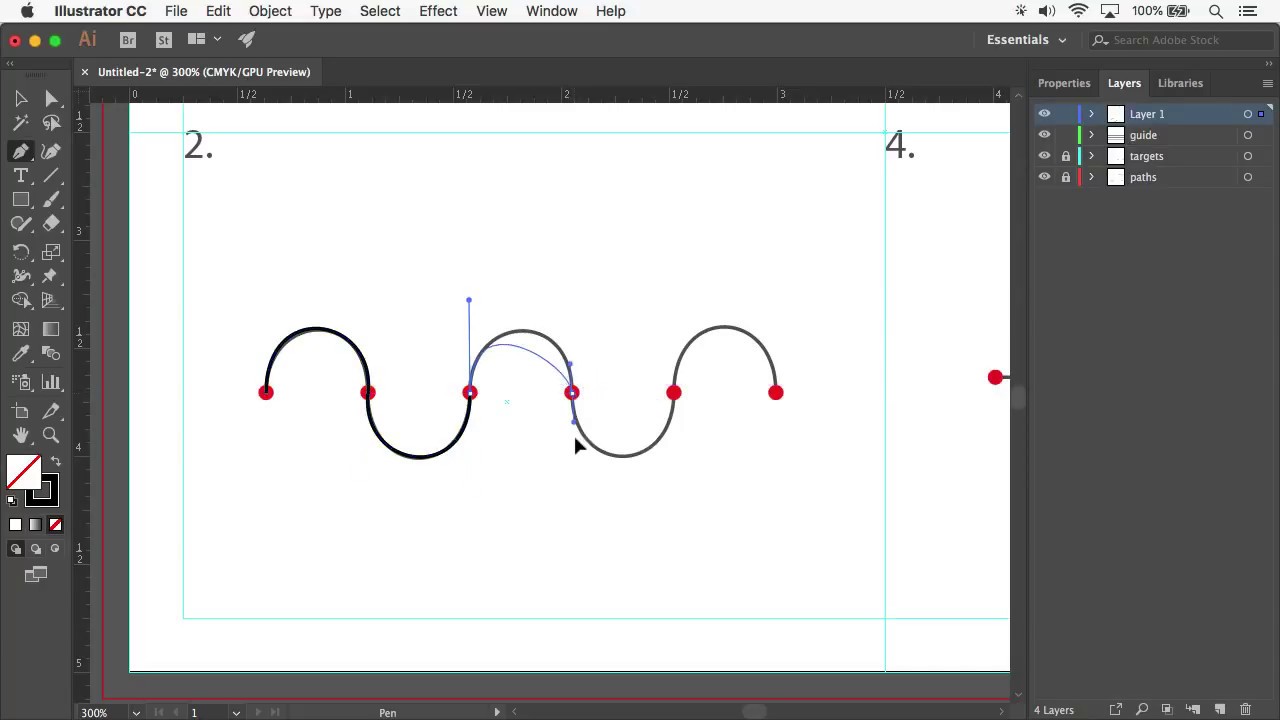Select the Layer 1 row name
The height and width of the screenshot is (720, 1280).
point(1147,114)
